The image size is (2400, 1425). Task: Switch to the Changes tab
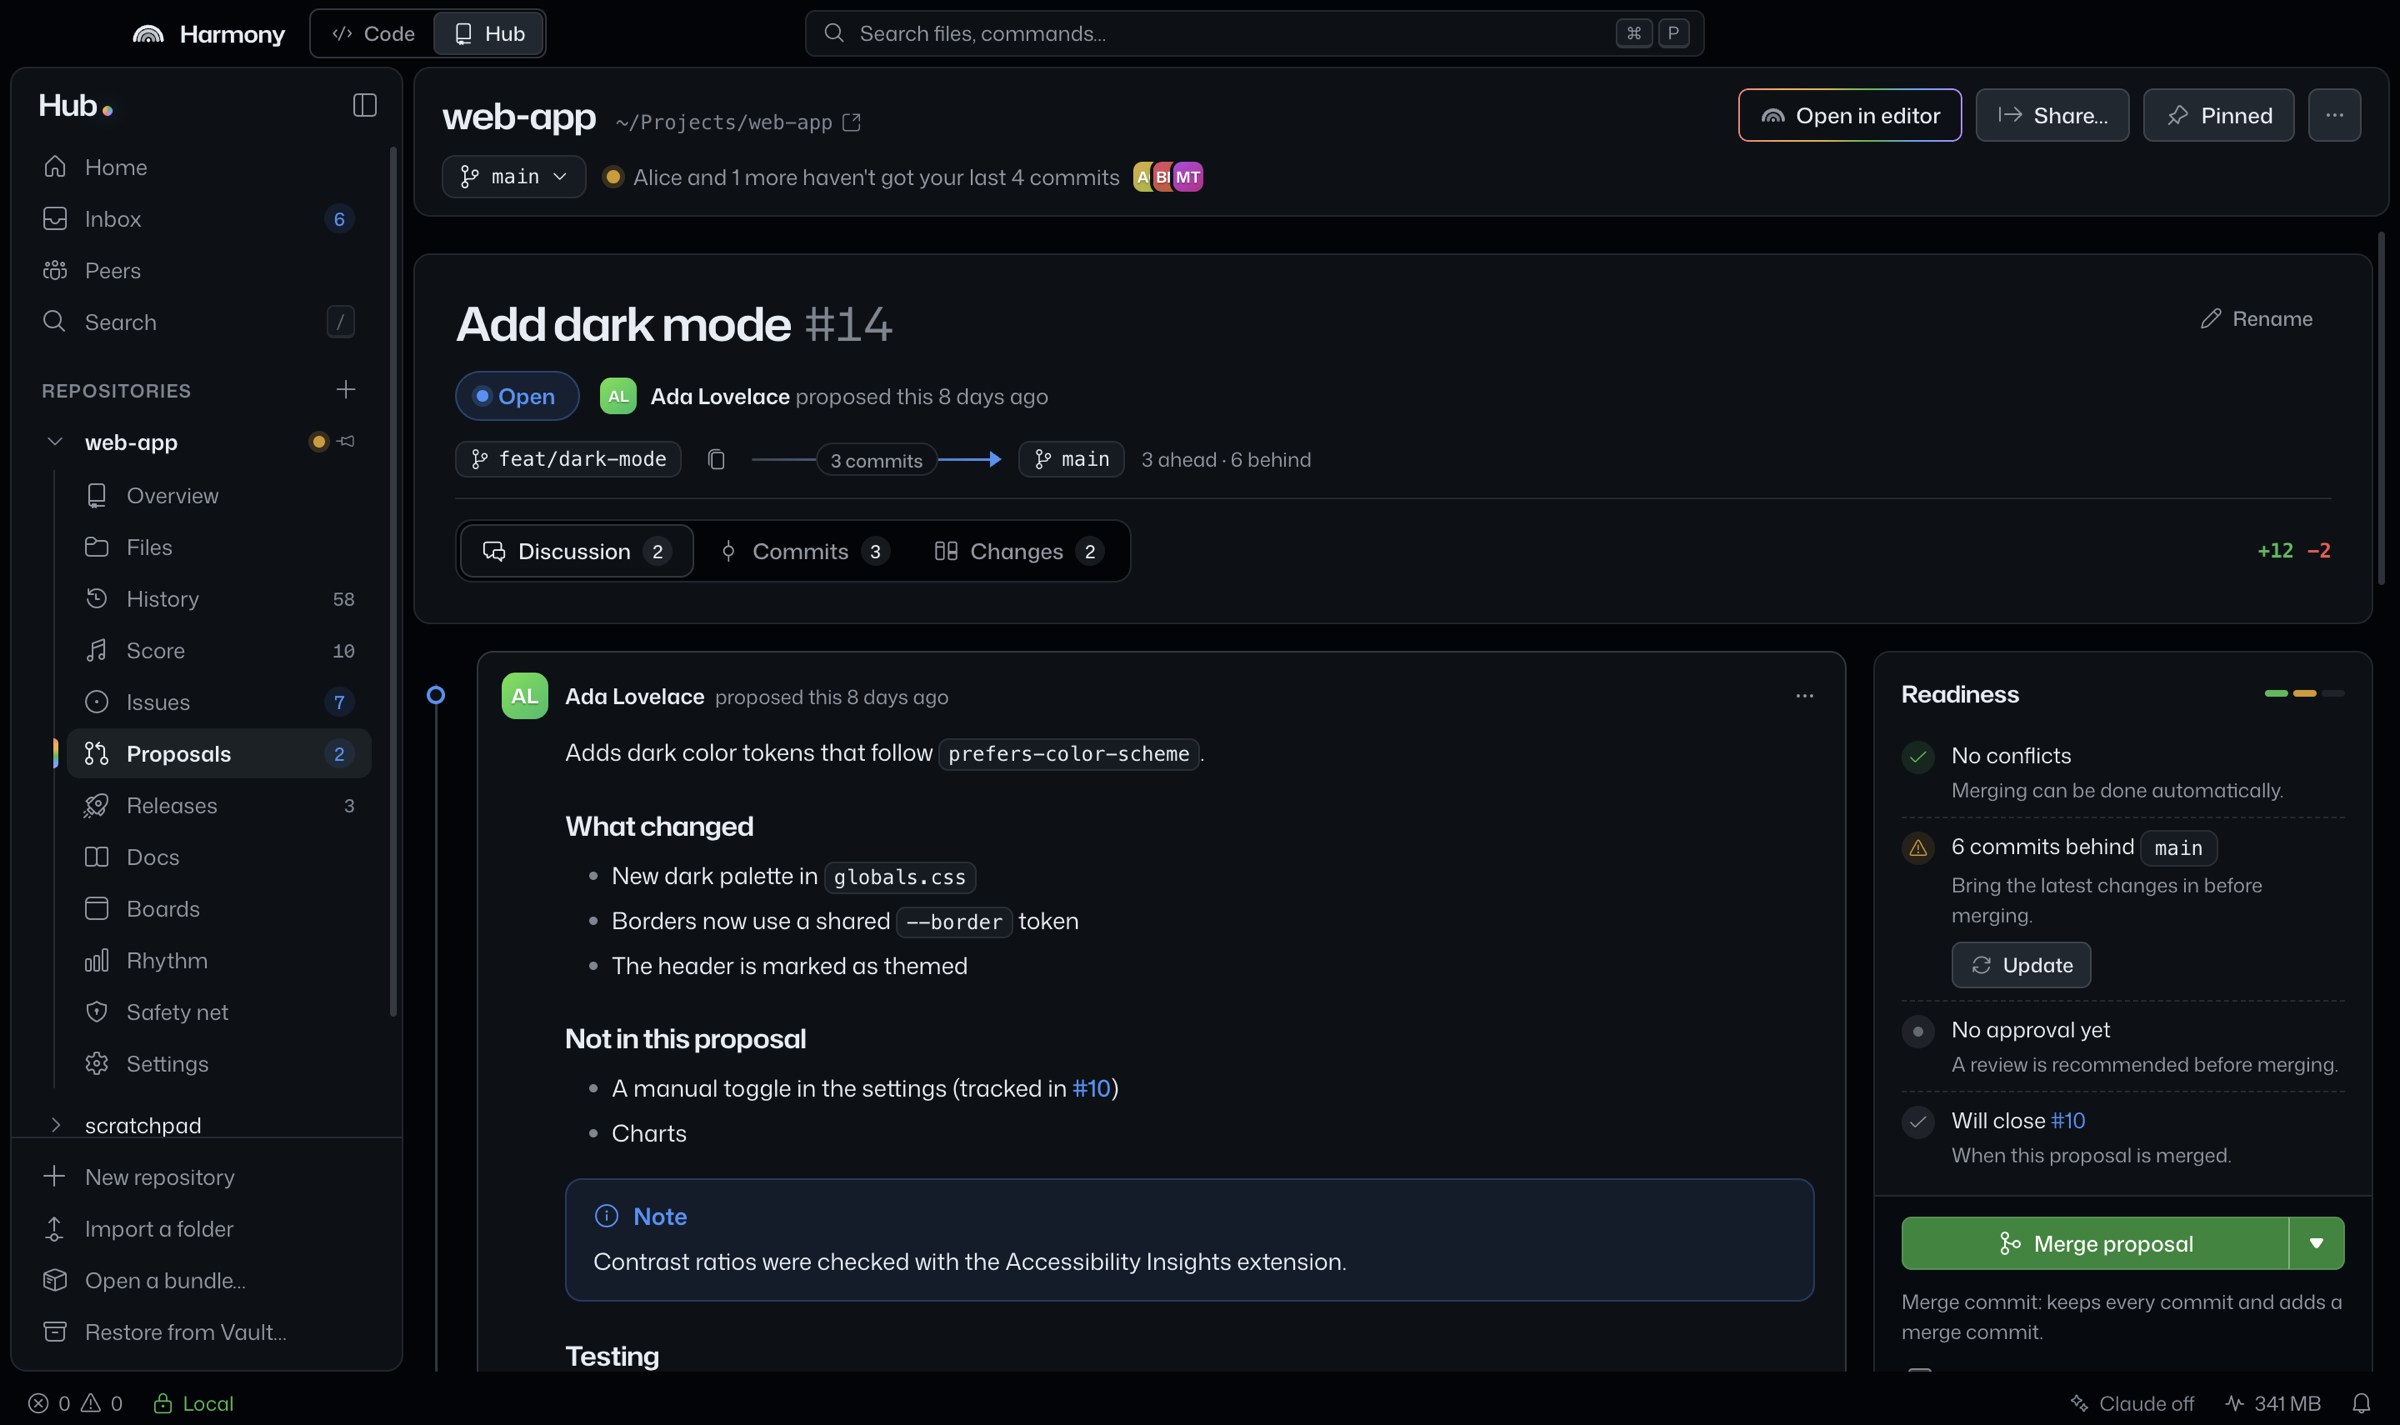(x=1018, y=551)
